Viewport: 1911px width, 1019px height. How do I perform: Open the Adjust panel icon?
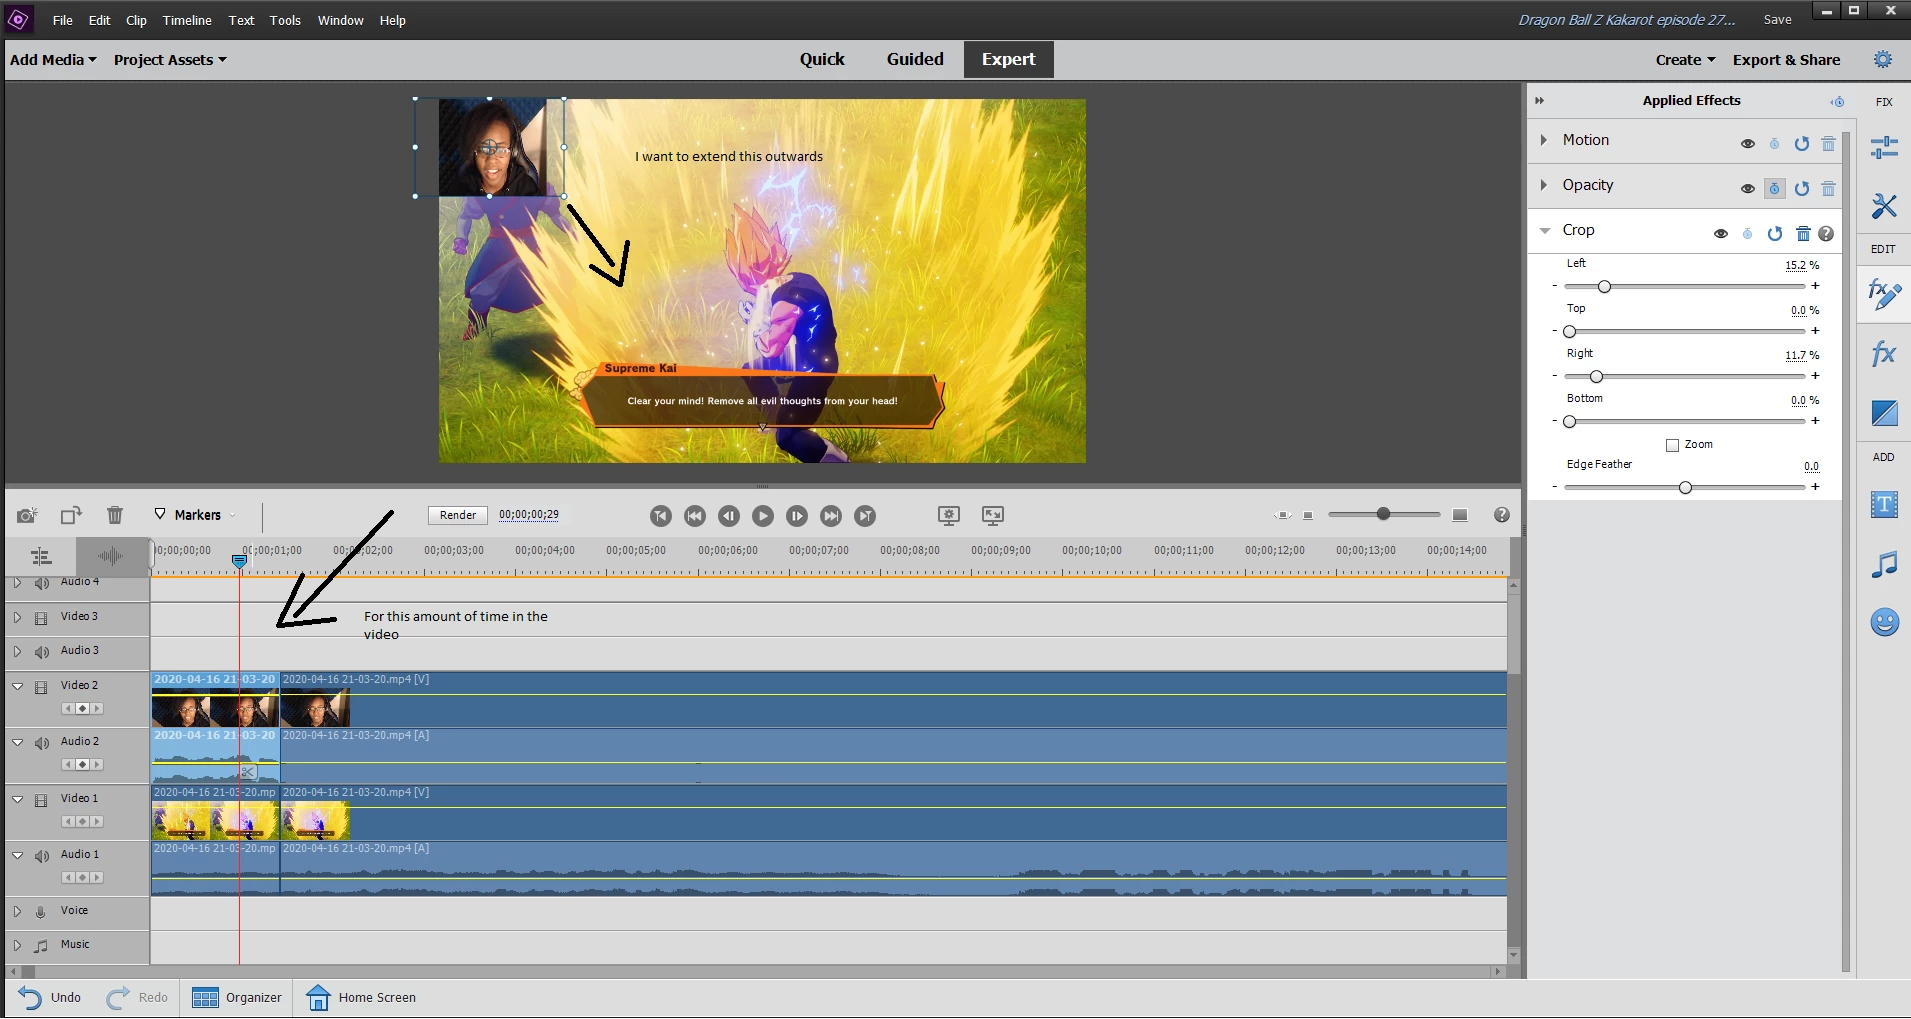point(1884,147)
